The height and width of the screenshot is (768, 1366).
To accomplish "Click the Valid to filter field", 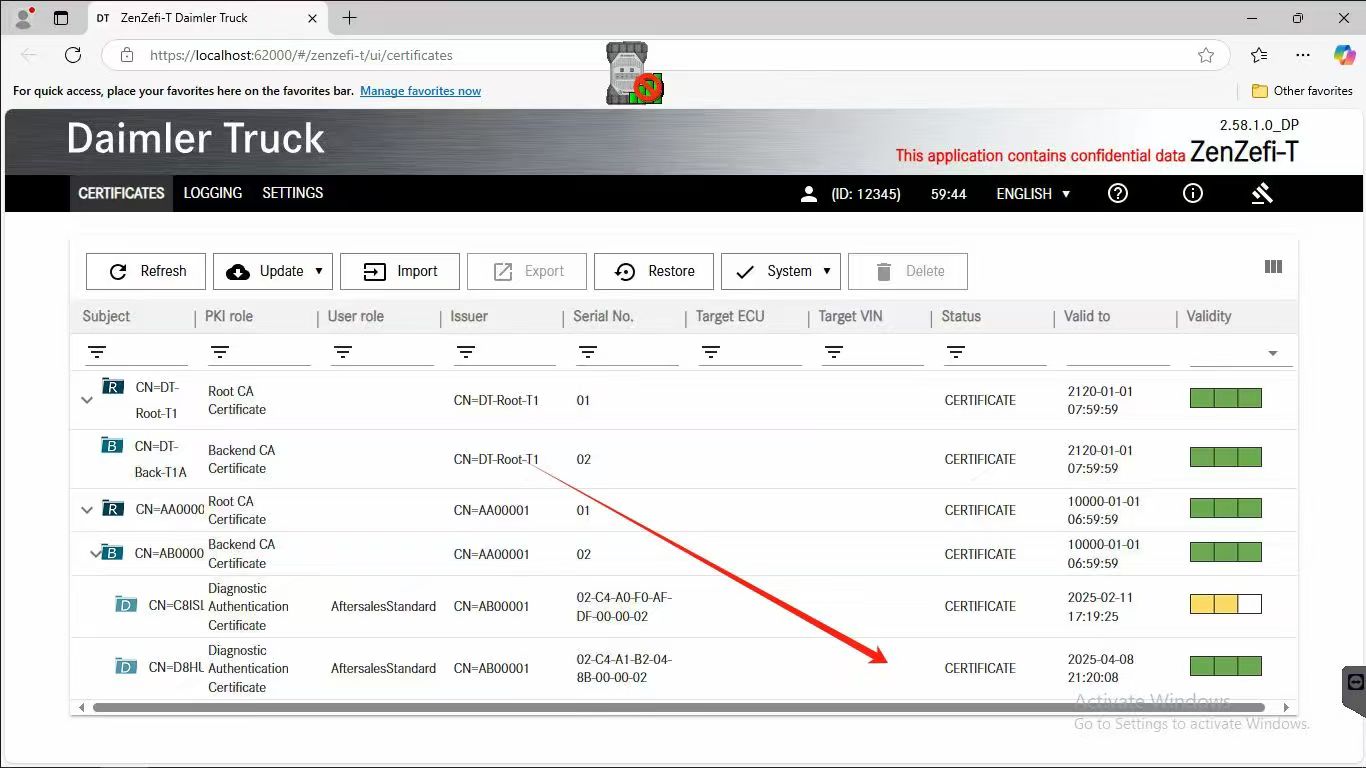I will tap(1118, 352).
